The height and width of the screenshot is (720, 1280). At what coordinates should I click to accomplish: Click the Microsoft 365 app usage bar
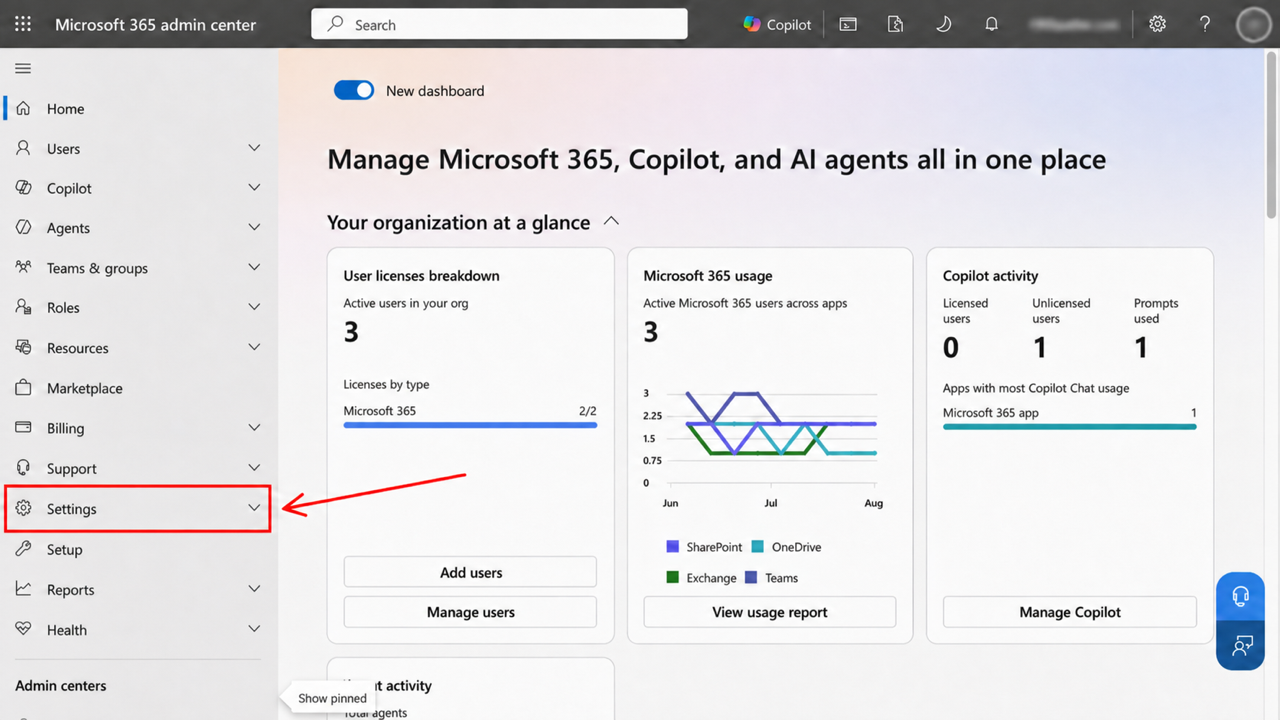[1070, 427]
